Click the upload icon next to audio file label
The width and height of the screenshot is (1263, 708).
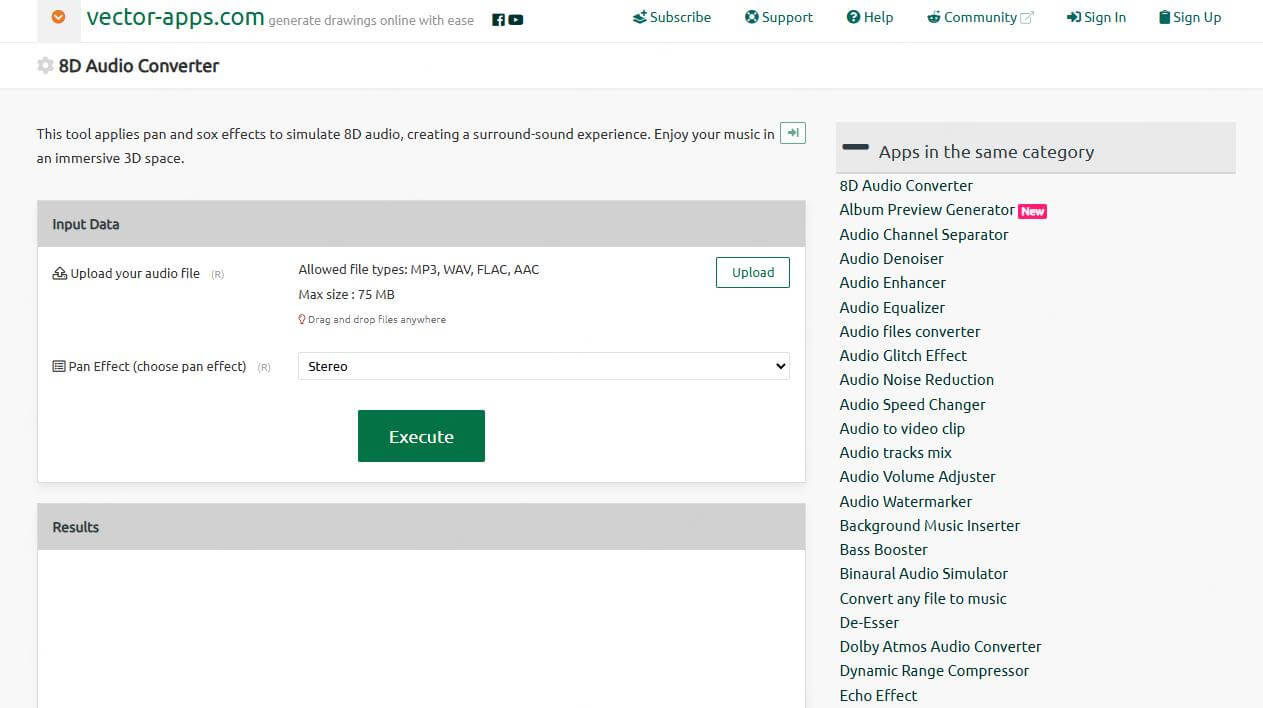coord(59,273)
